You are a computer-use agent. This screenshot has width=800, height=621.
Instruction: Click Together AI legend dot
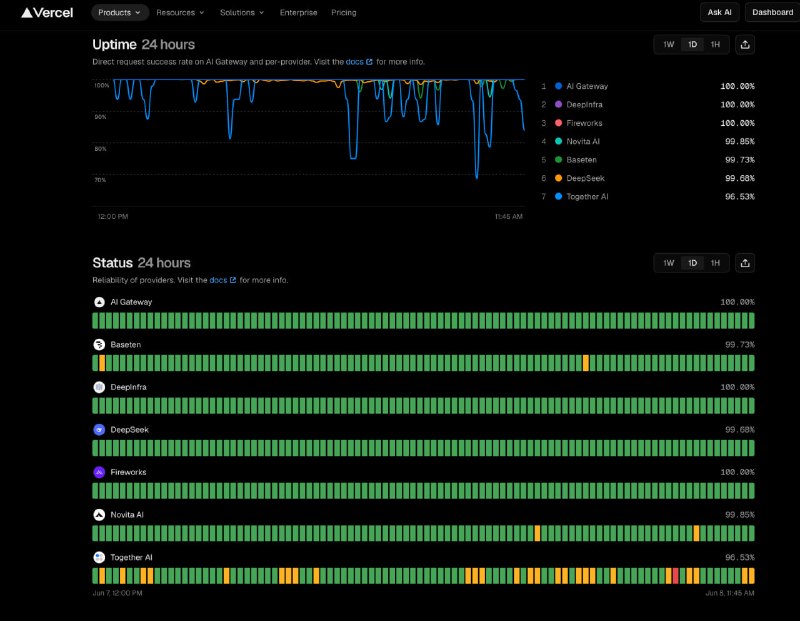click(558, 196)
